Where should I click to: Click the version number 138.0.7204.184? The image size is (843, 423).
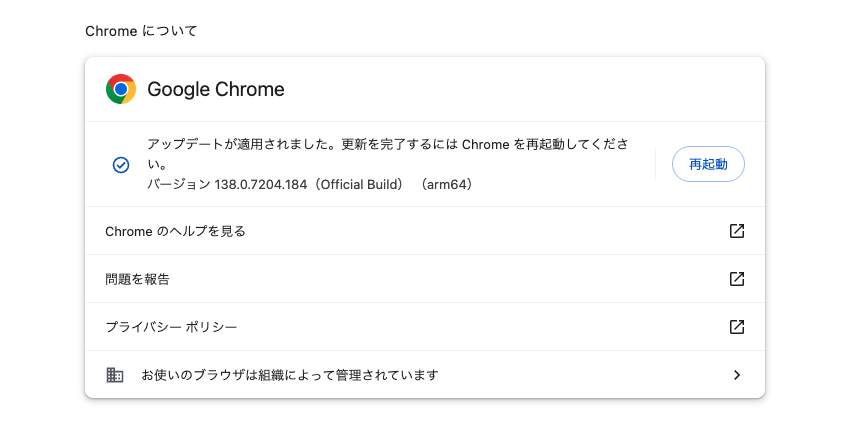261,184
